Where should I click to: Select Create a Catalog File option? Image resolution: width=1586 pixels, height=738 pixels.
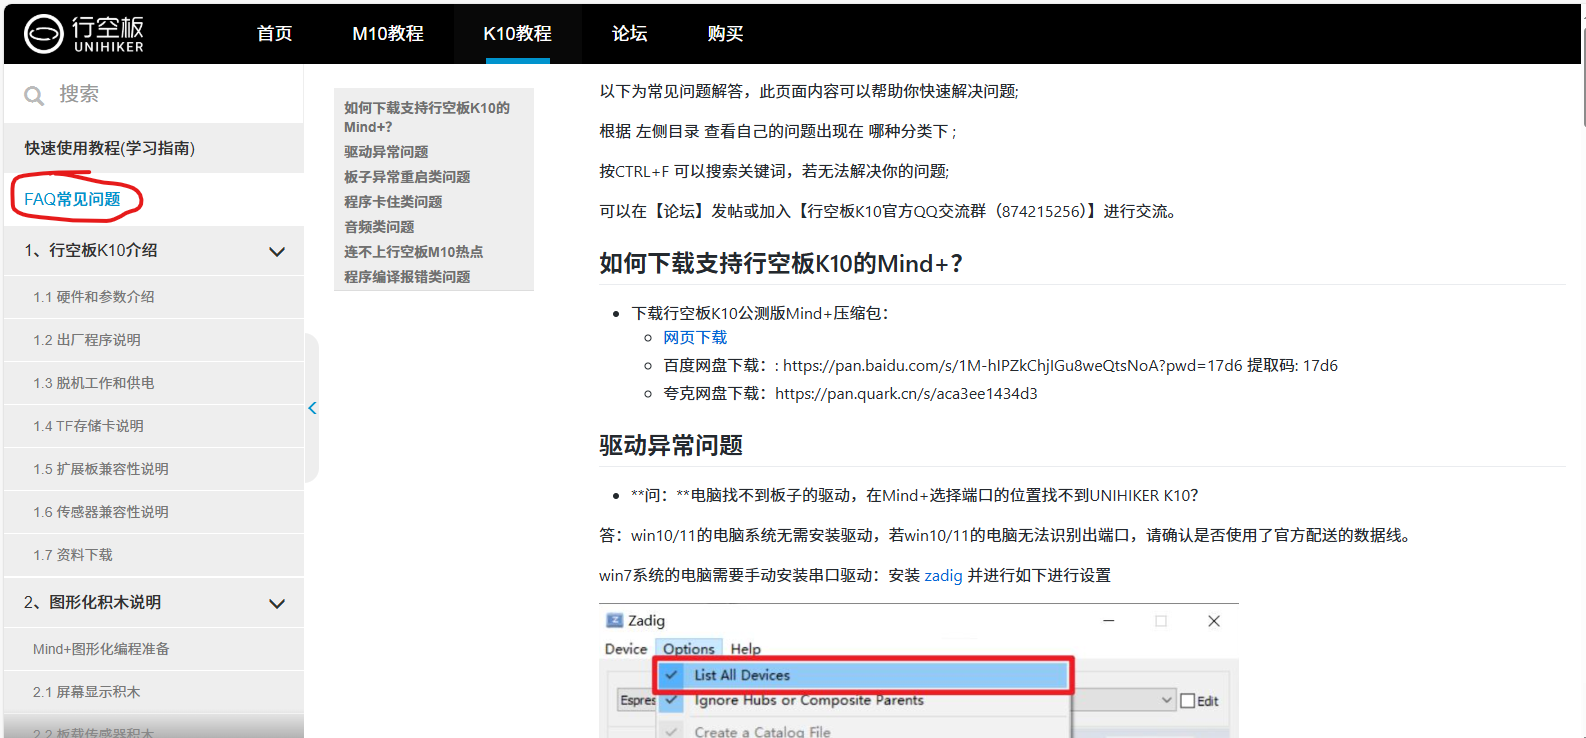[x=762, y=731]
